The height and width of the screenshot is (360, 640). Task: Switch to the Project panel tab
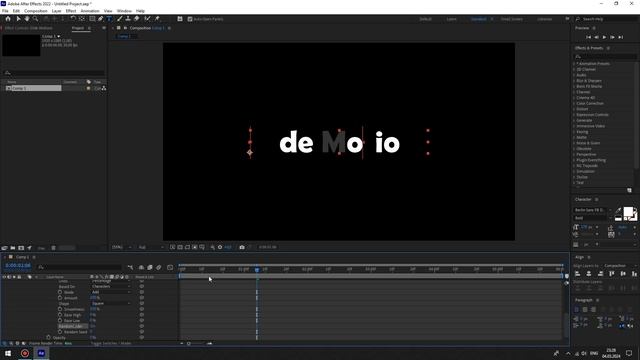click(x=78, y=28)
